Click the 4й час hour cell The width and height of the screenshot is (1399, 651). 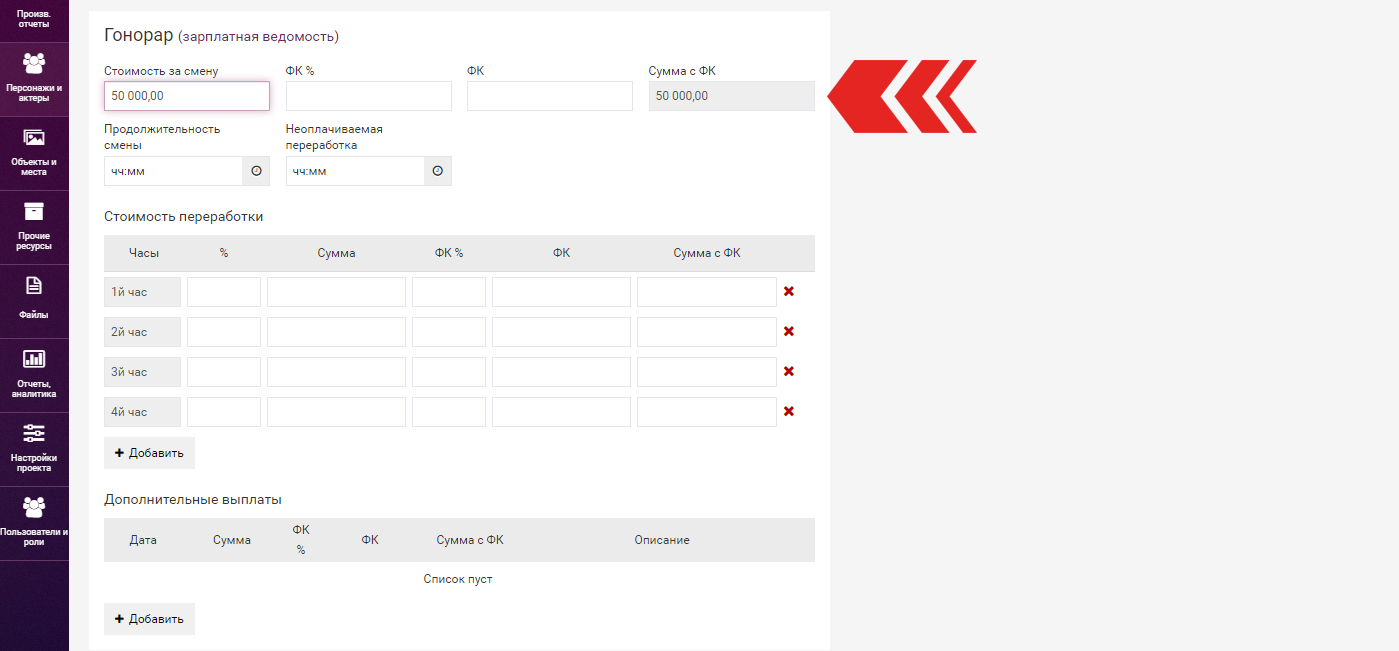coord(142,412)
